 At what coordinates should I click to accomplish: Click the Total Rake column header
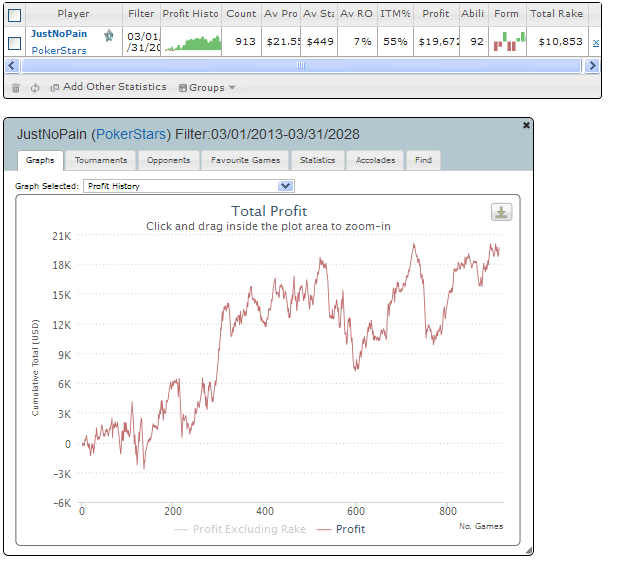point(557,14)
